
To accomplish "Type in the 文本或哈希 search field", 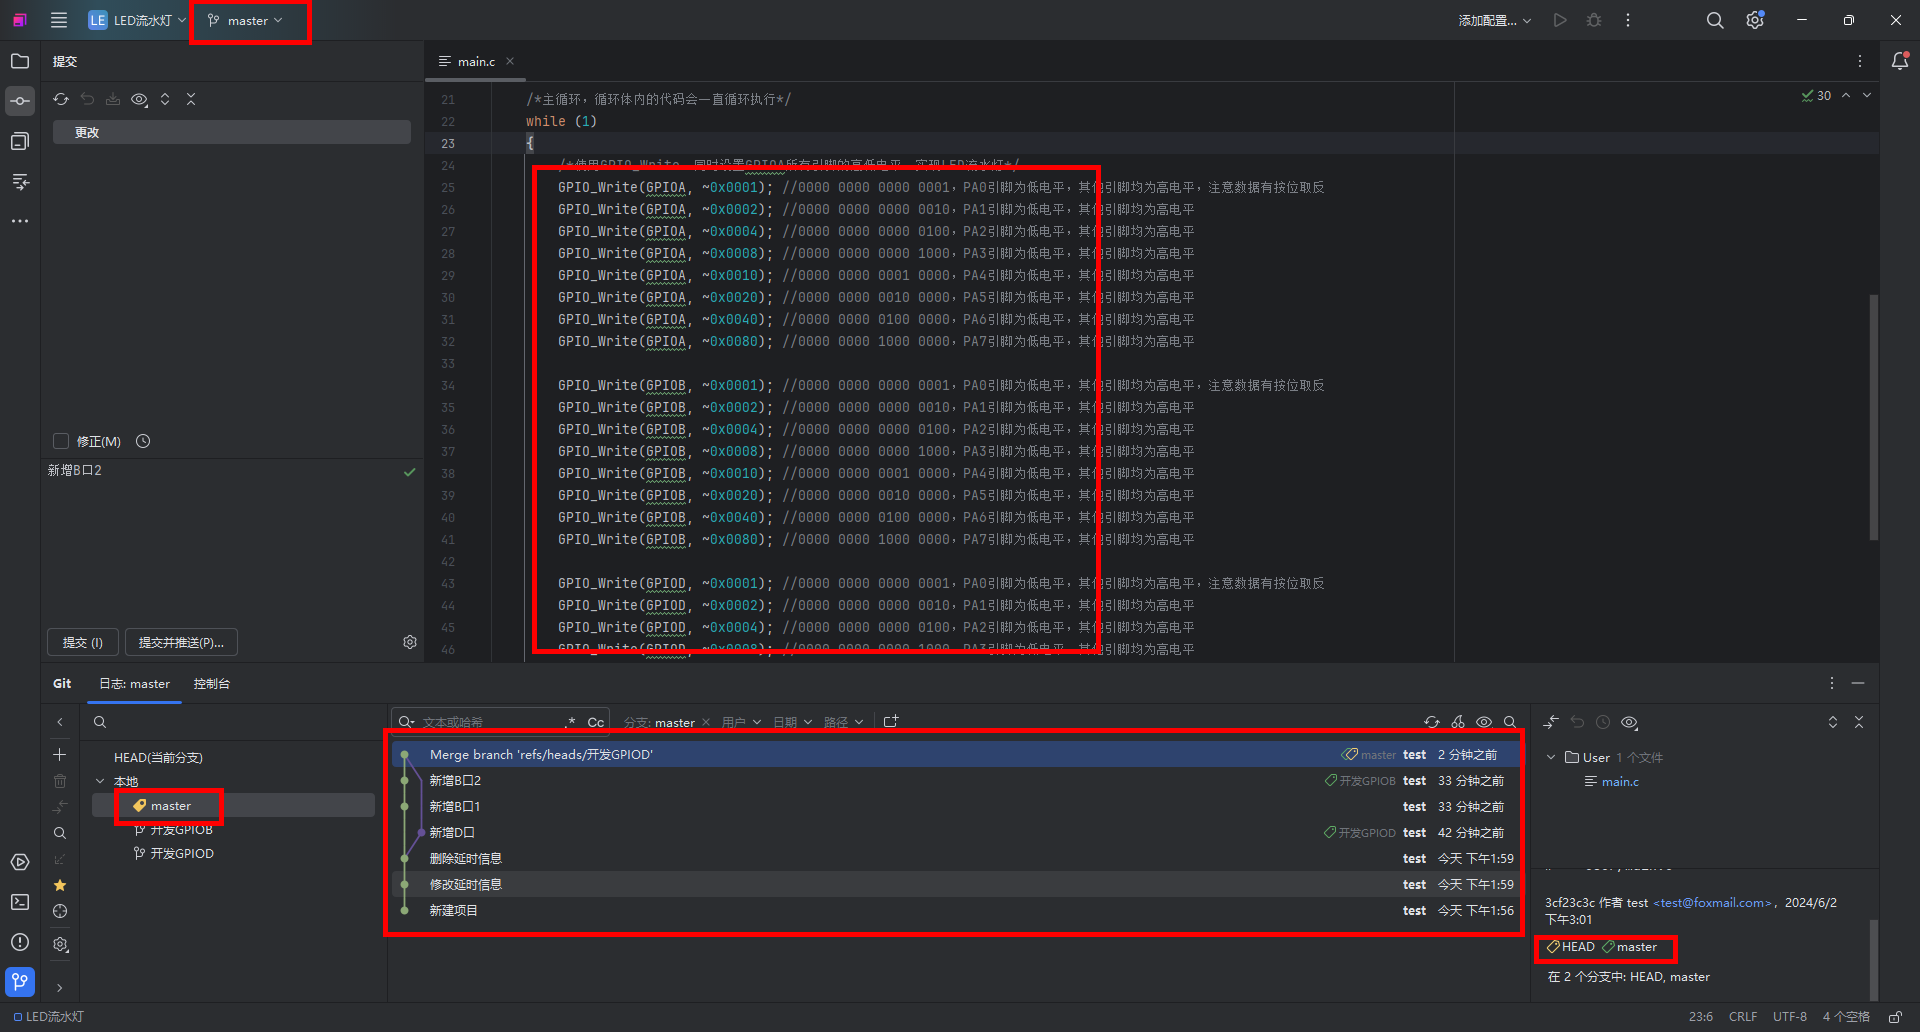I will 490,722.
